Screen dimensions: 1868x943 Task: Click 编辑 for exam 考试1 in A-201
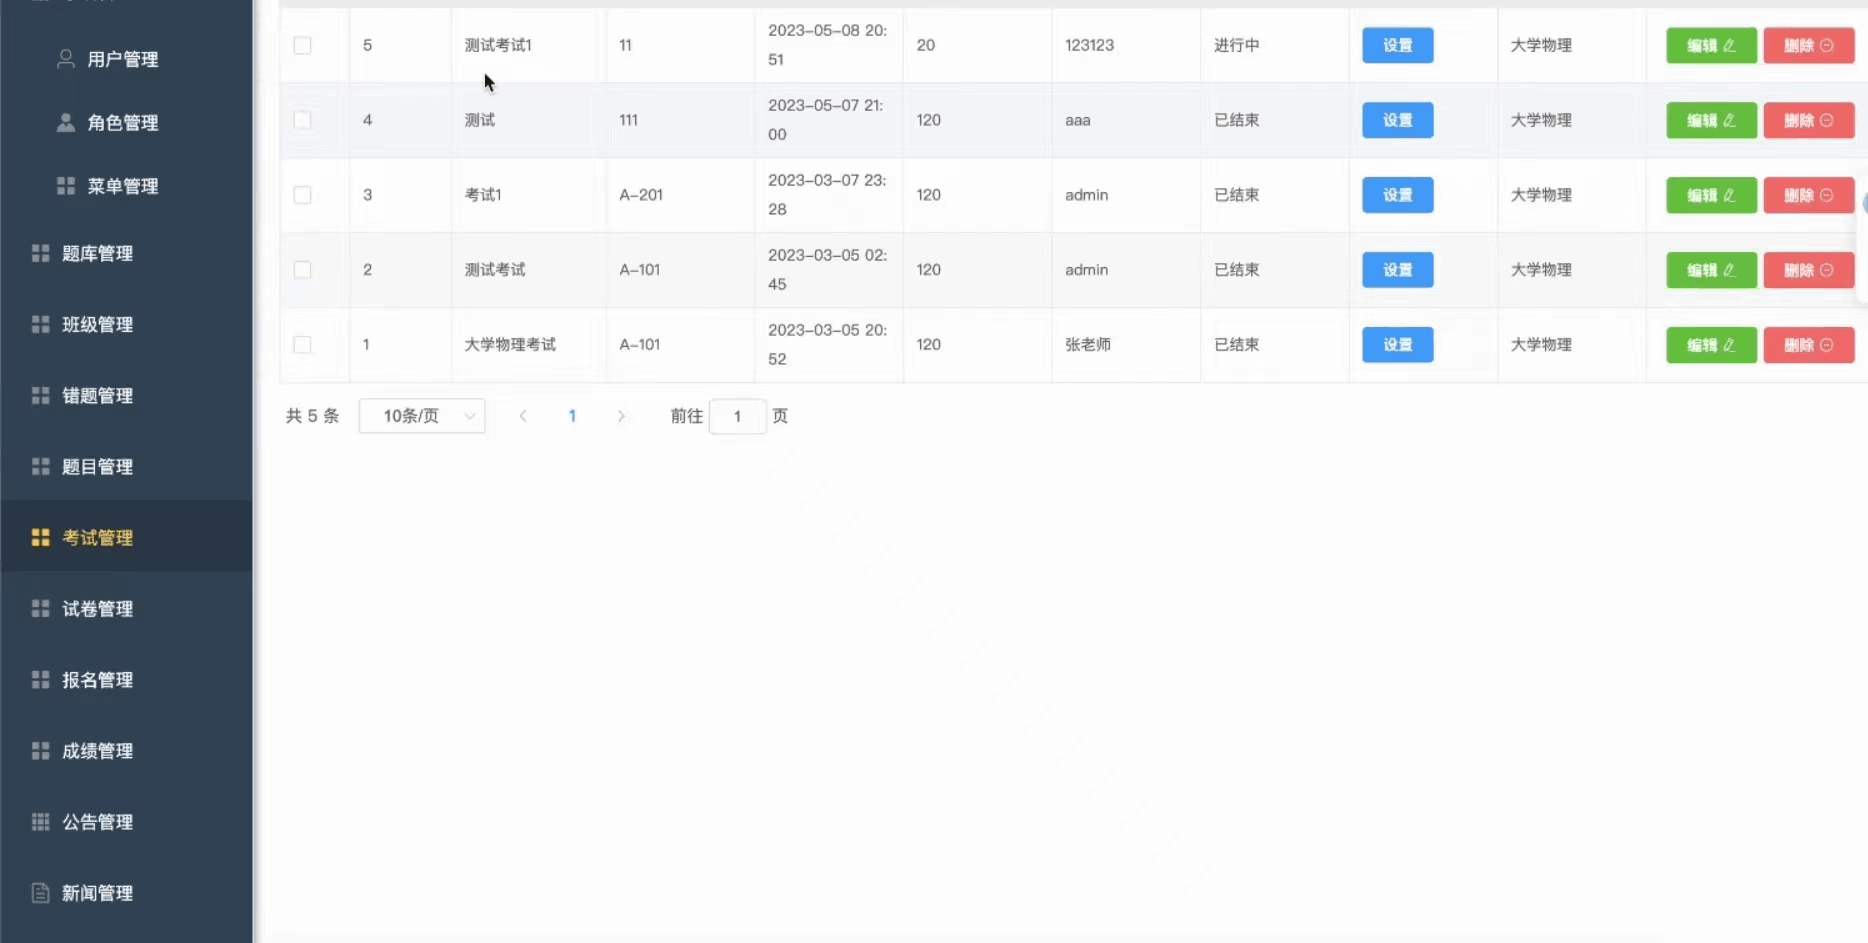point(1711,195)
